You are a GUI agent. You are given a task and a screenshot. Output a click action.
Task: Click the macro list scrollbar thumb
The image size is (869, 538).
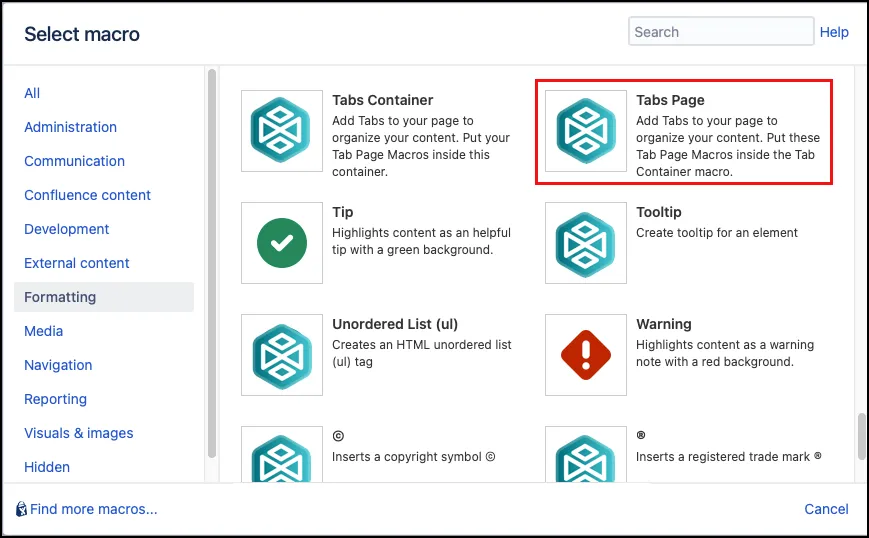point(861,436)
